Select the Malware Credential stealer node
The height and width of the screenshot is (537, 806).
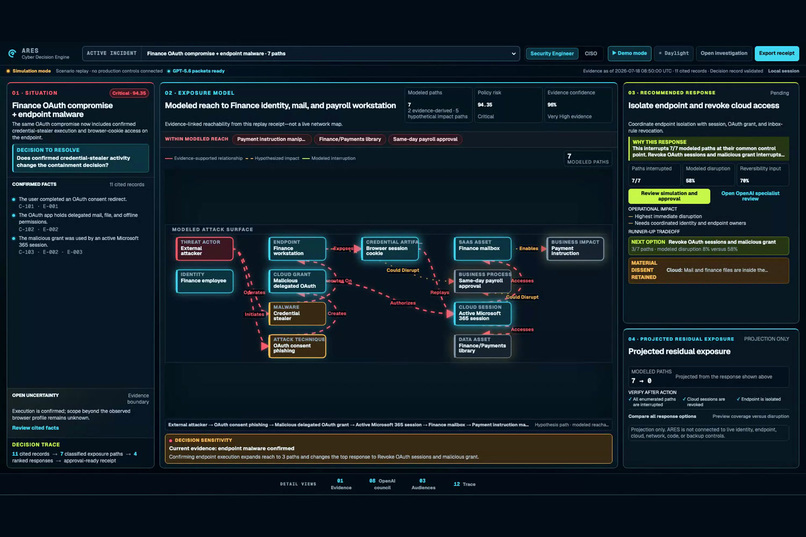297,313
